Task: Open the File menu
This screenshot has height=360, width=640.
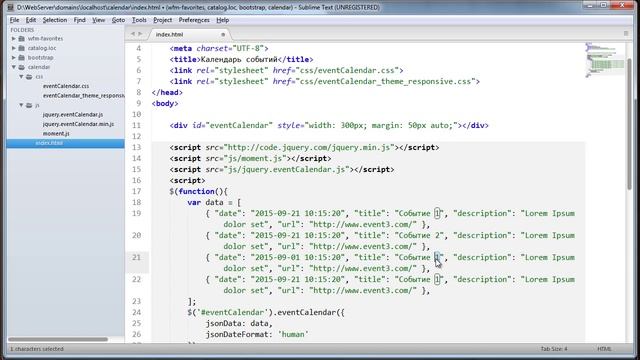Action: [14, 20]
